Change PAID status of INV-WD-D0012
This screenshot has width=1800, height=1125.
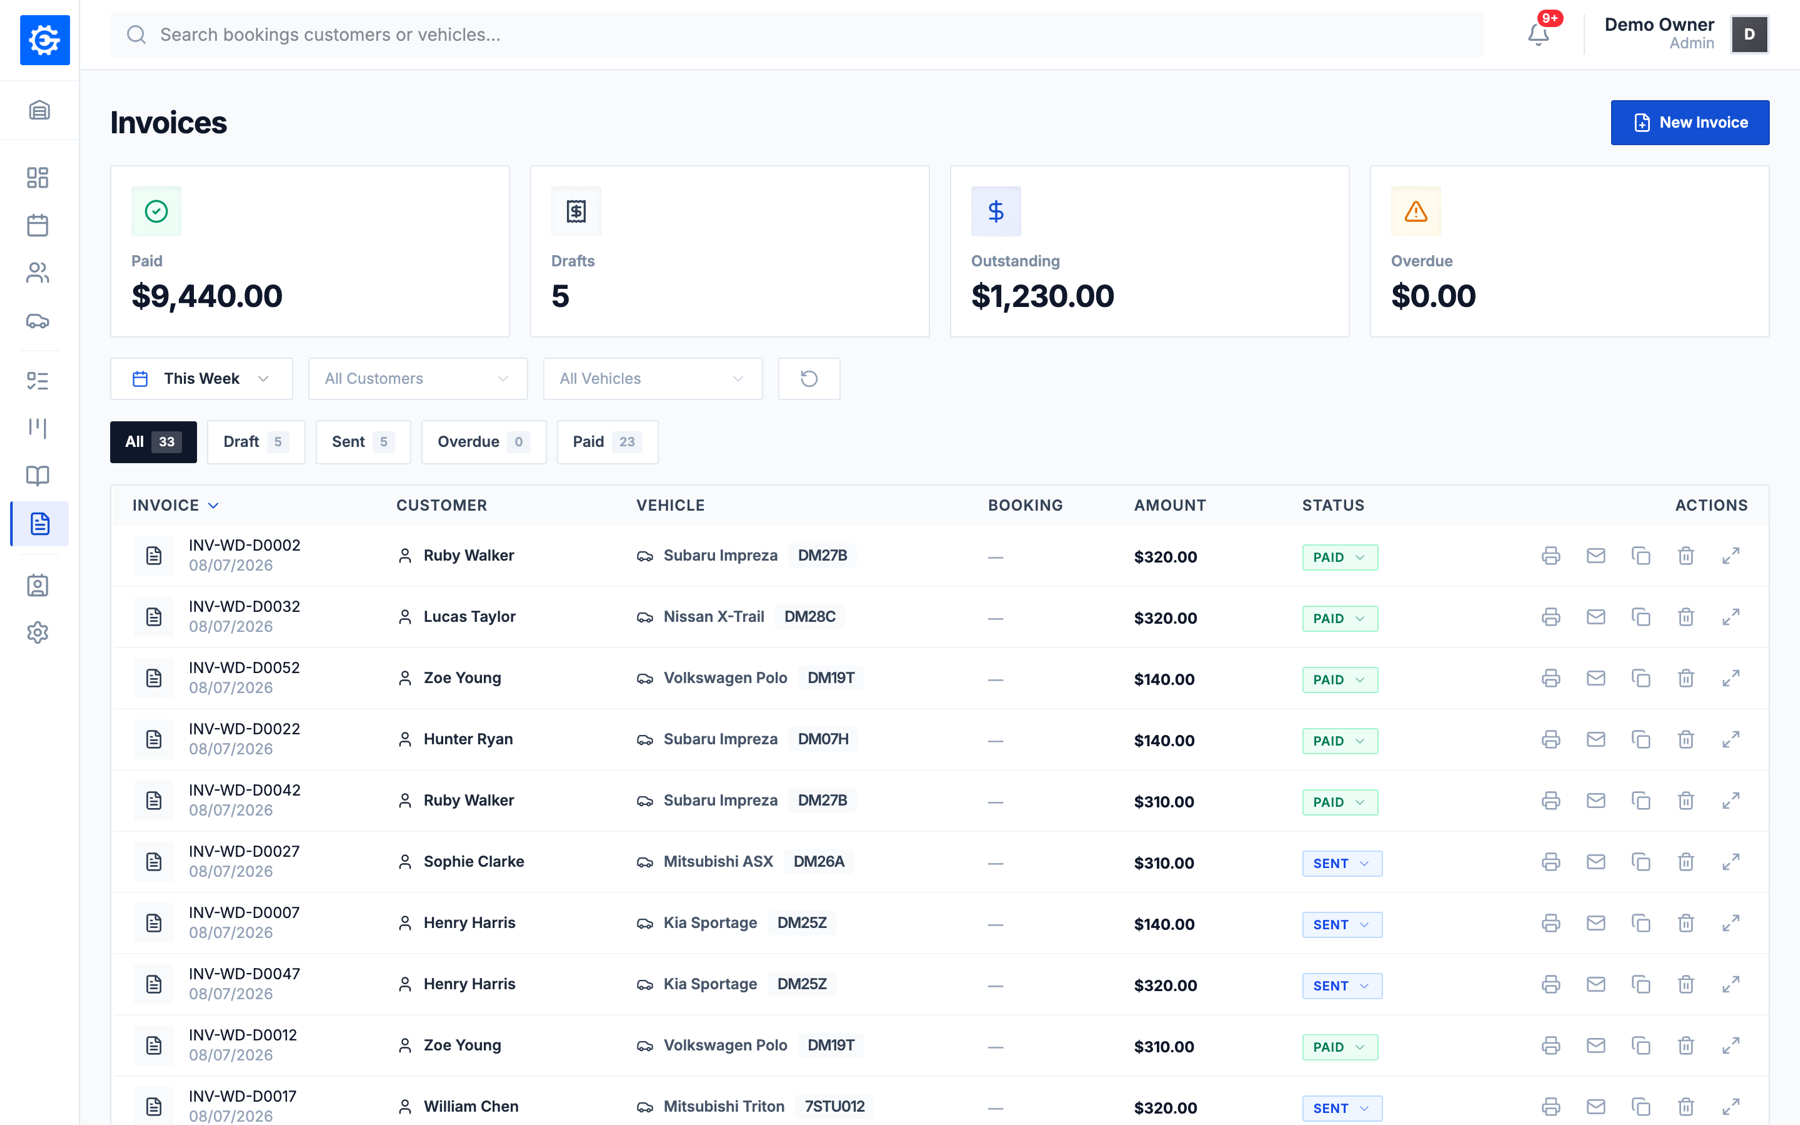[1339, 1047]
